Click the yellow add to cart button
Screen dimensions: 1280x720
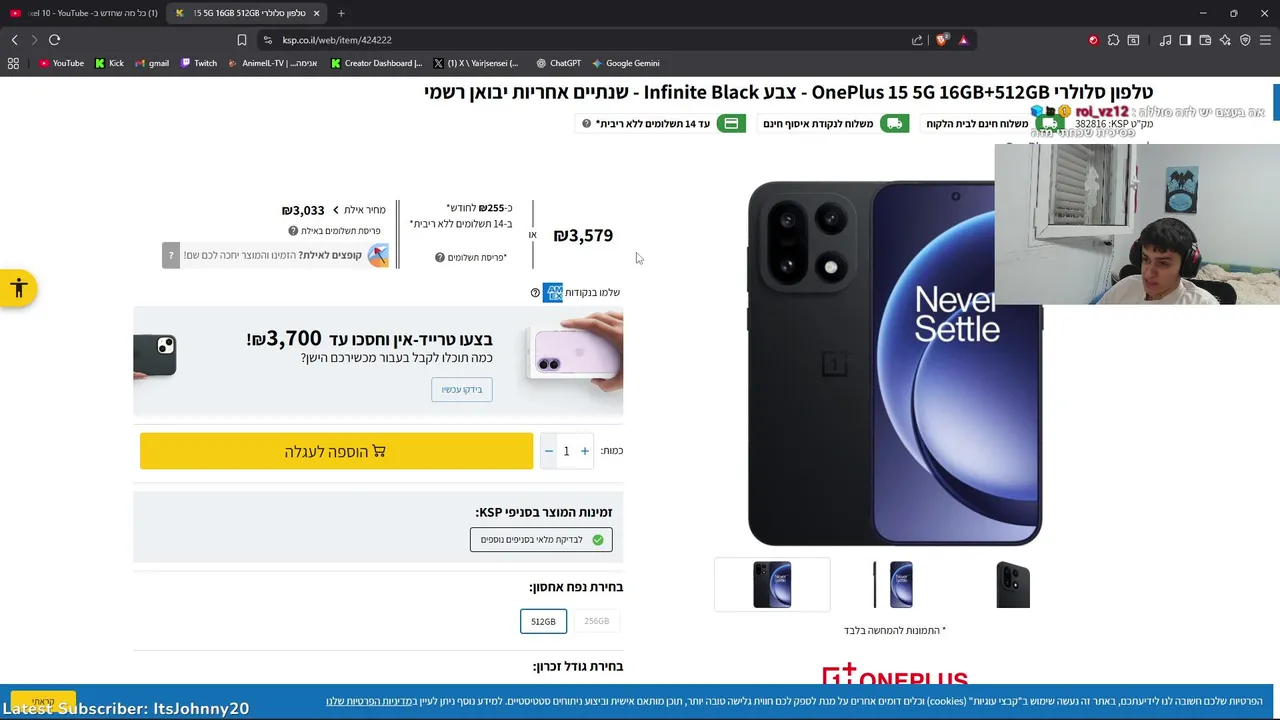336,451
